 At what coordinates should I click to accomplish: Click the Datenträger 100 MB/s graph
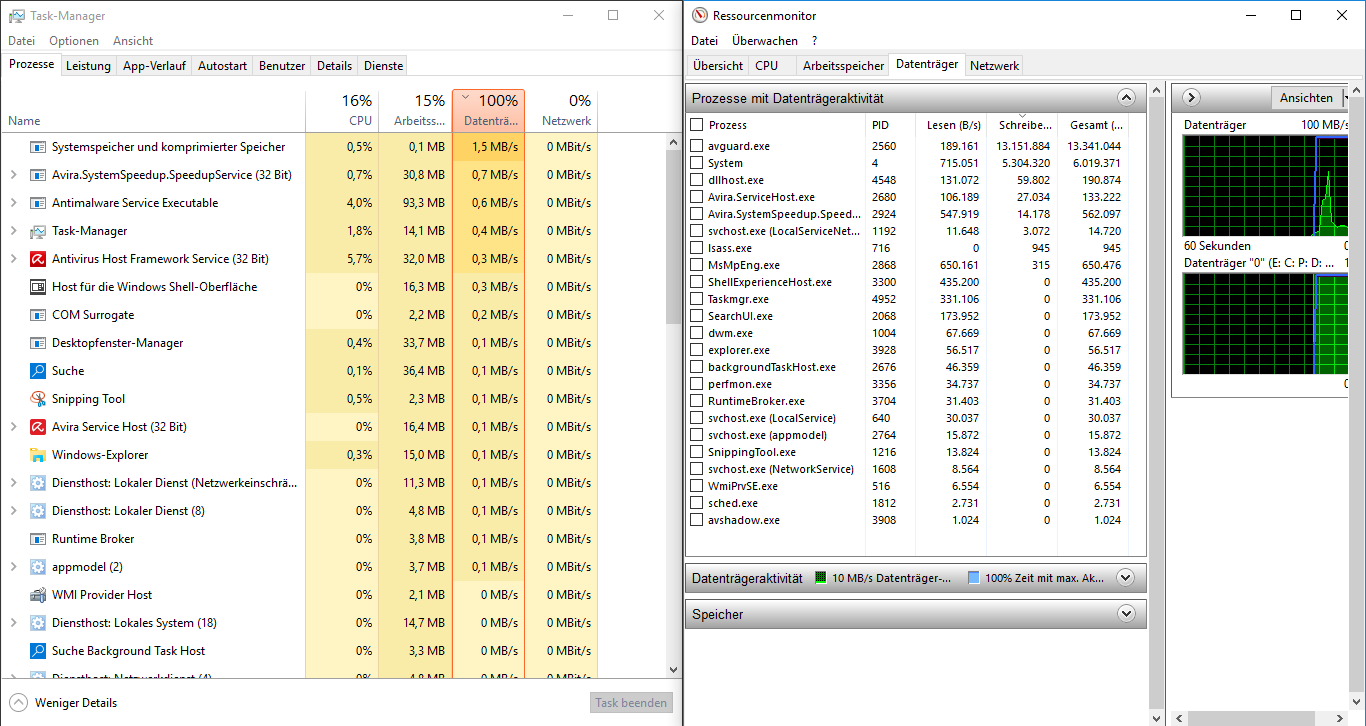(x=1265, y=185)
